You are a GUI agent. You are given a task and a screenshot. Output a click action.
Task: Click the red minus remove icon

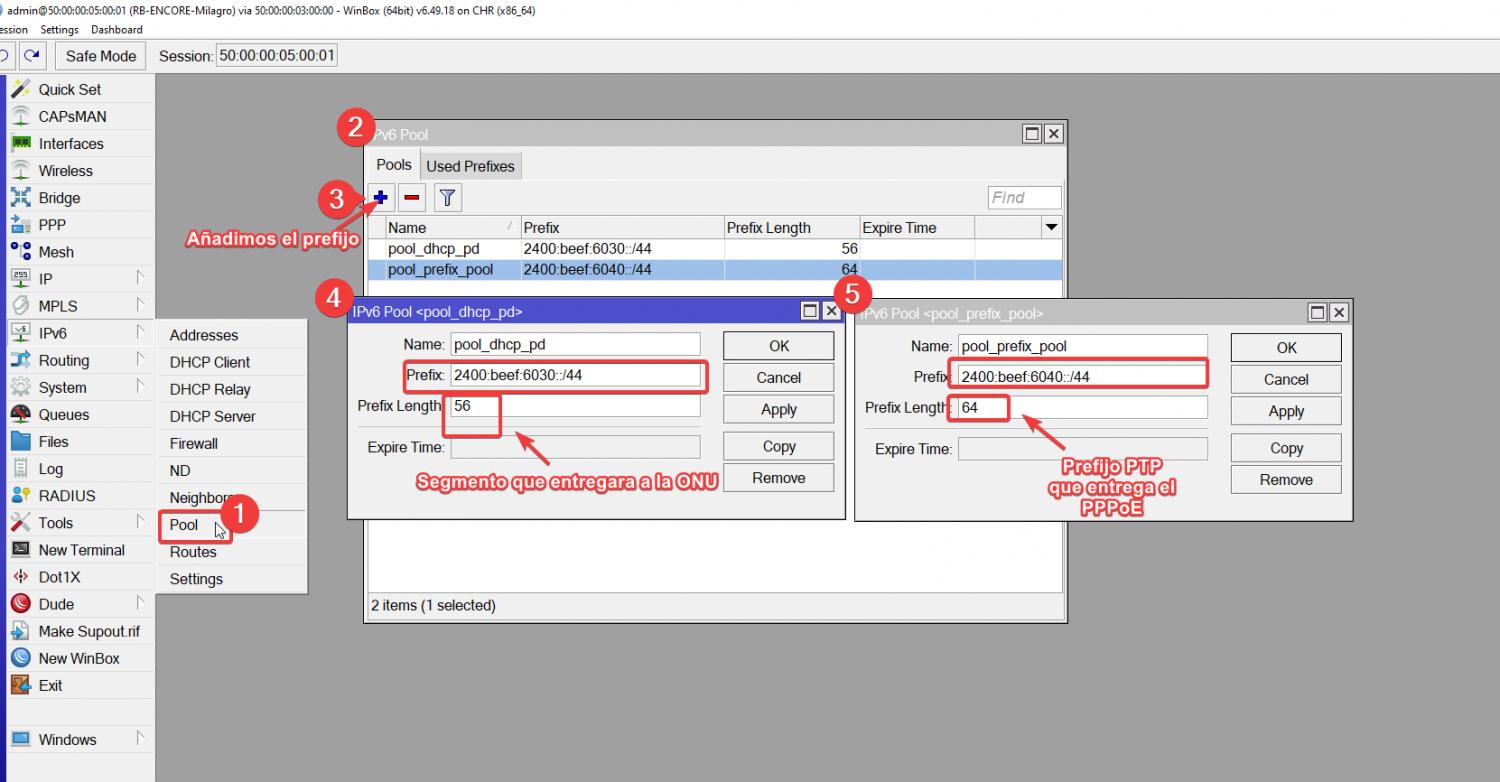[412, 198]
